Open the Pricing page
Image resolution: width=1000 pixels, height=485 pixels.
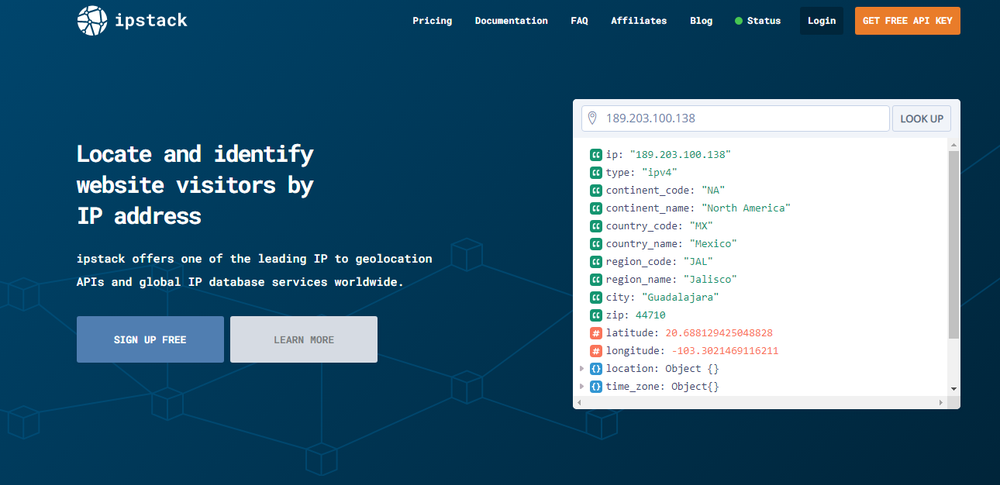click(x=432, y=21)
